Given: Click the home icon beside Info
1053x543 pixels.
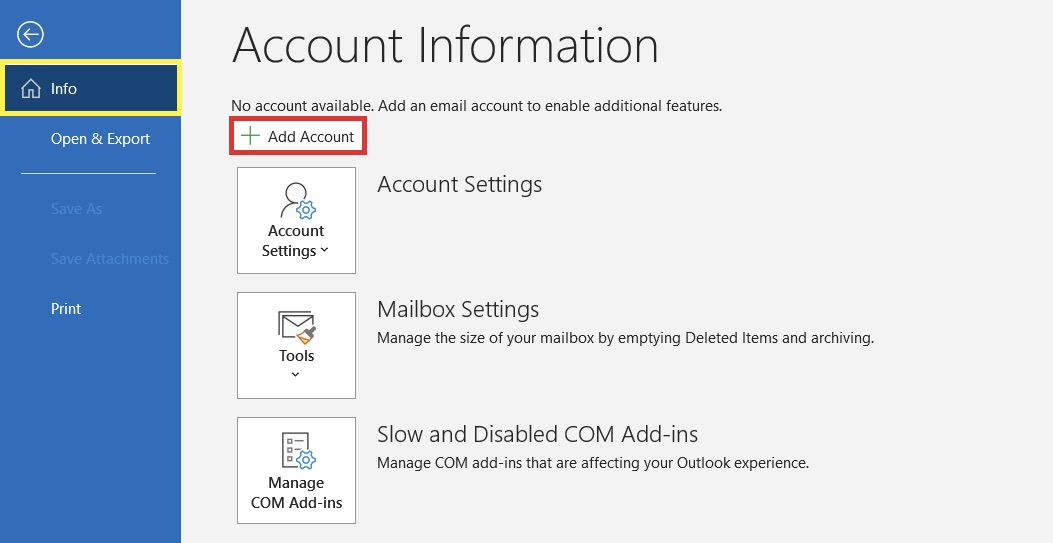Looking at the screenshot, I should click(31, 89).
